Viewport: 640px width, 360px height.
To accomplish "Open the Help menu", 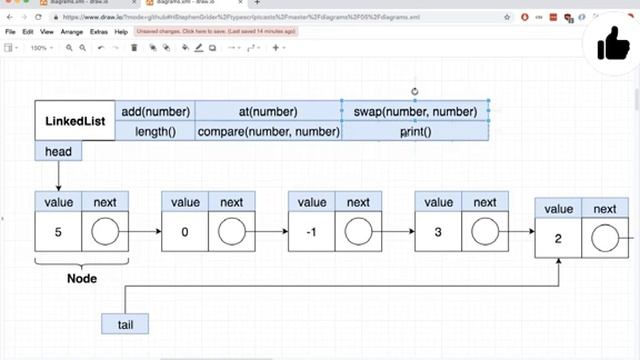I will (121, 31).
